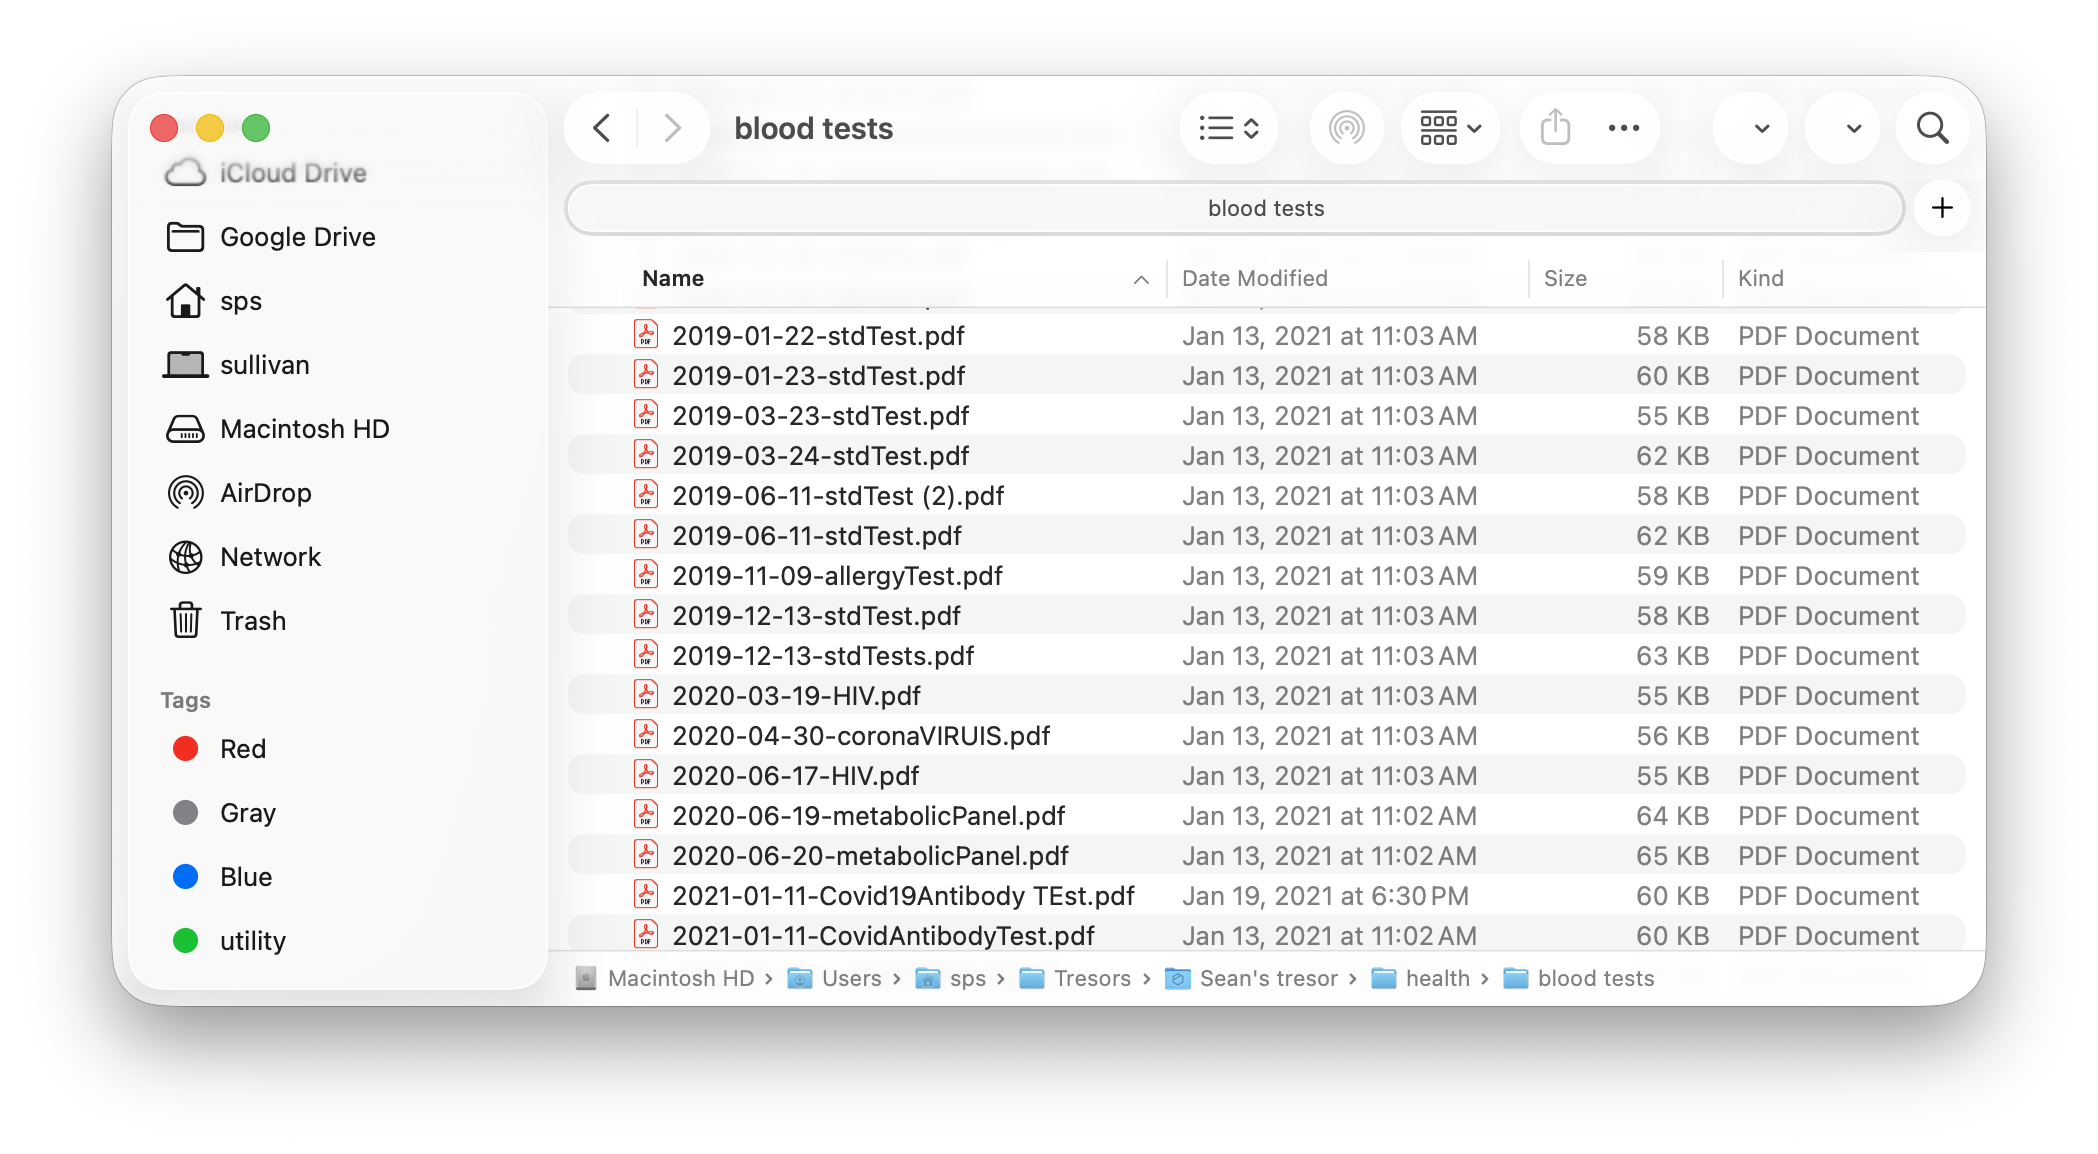
Task: Select 2020-04-30-coronaVIRUIS.pdf
Action: coord(1266,736)
